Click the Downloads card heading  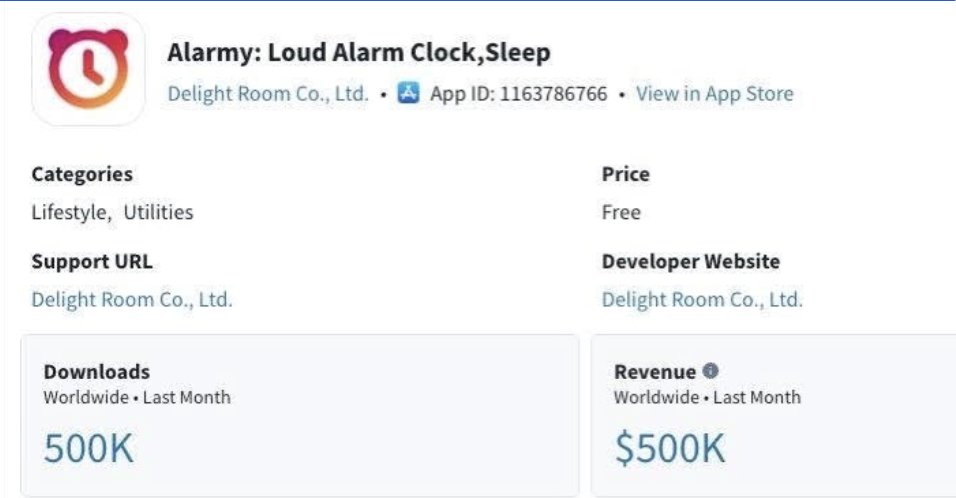click(96, 372)
